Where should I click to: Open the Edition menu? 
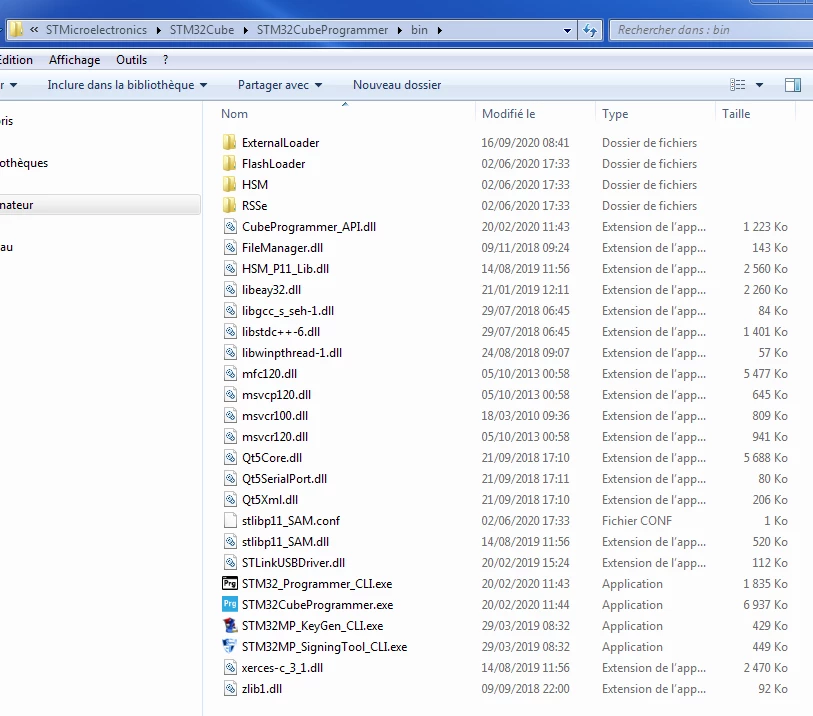pyautogui.click(x=16, y=60)
